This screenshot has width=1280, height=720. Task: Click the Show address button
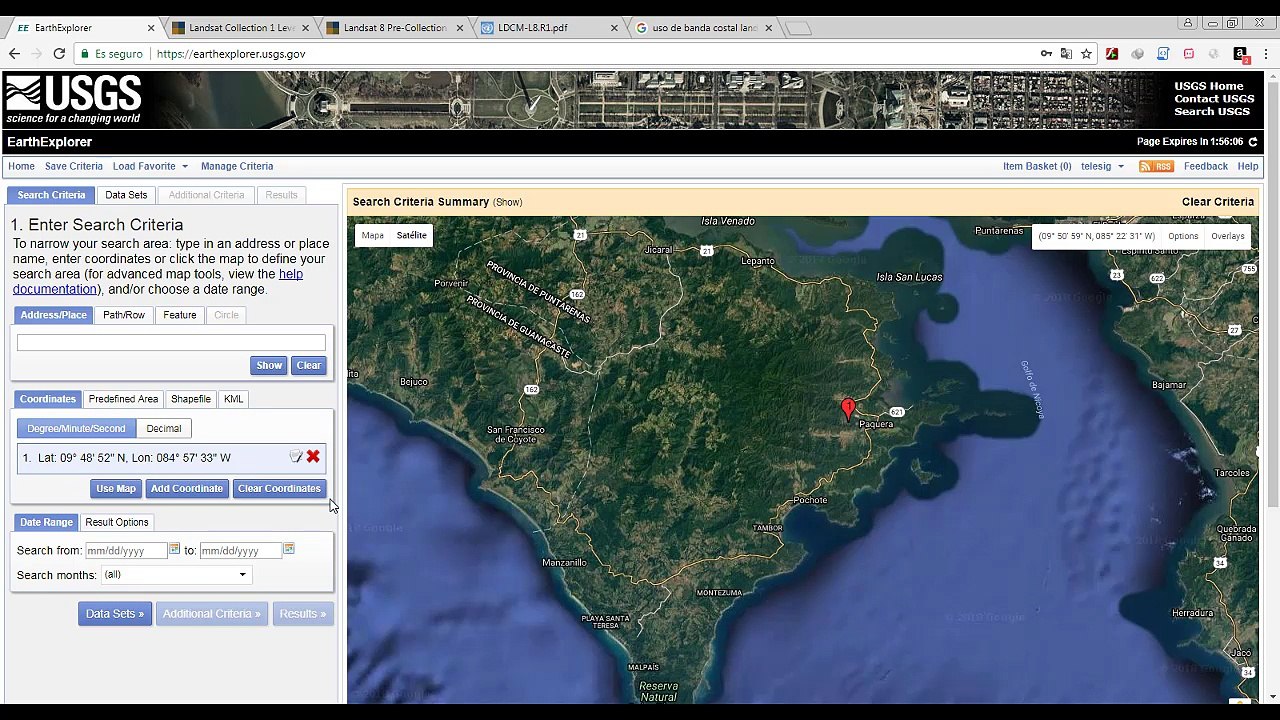pyautogui.click(x=269, y=366)
